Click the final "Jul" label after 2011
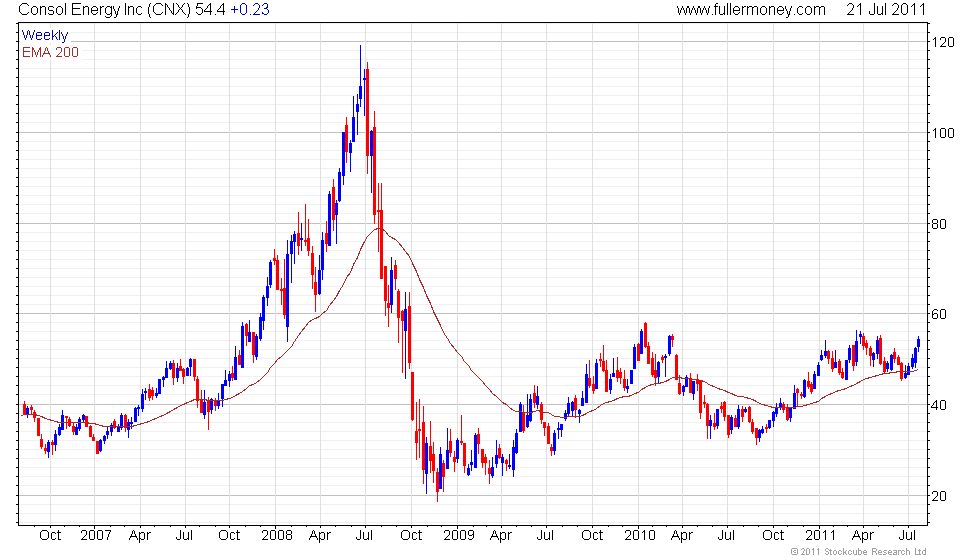 pos(907,536)
